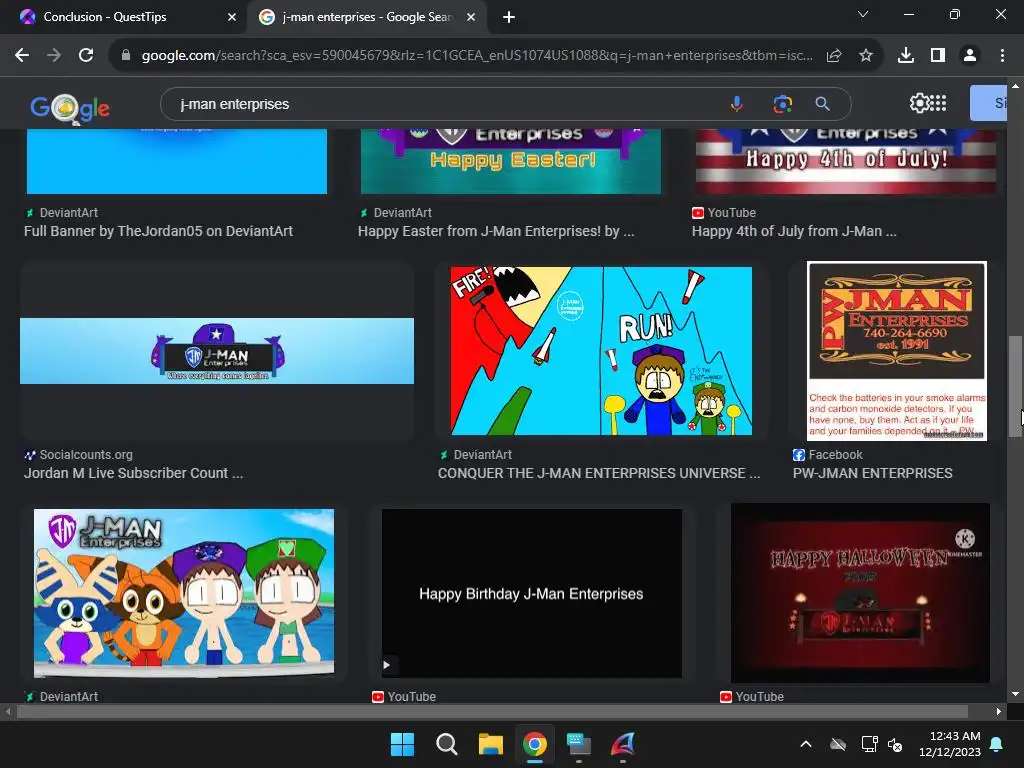The height and width of the screenshot is (768, 1024).
Task: Open Happy Birthday J-Man Enterprises video thumbnail
Action: tap(532, 594)
